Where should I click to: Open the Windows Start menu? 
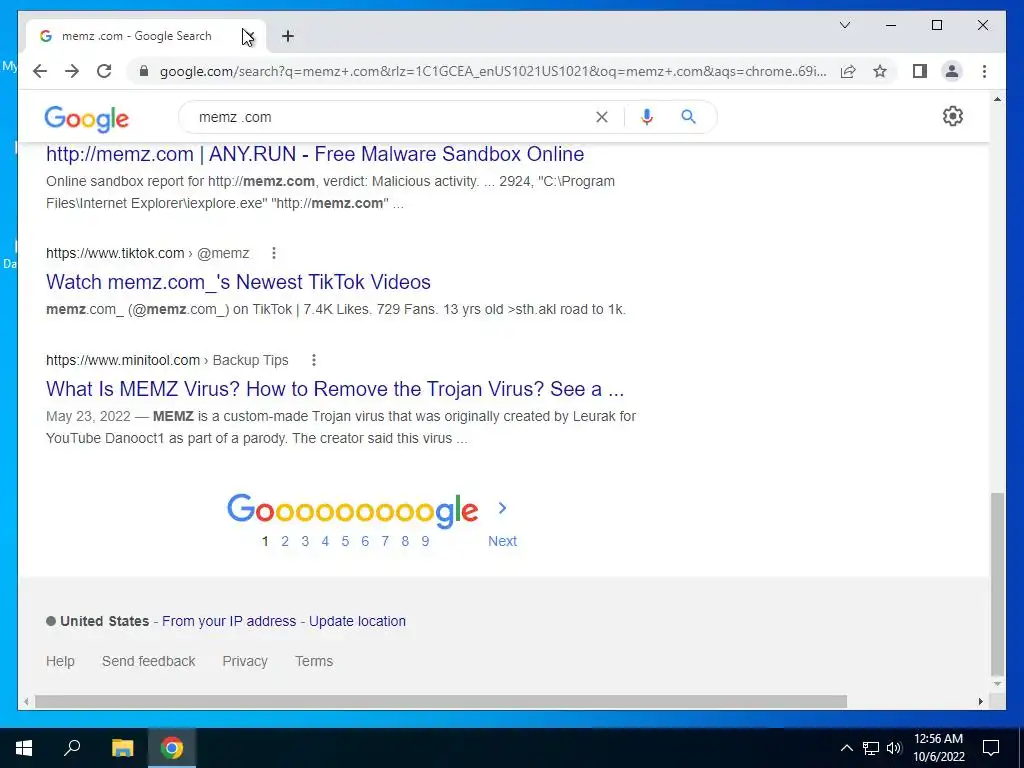24,748
